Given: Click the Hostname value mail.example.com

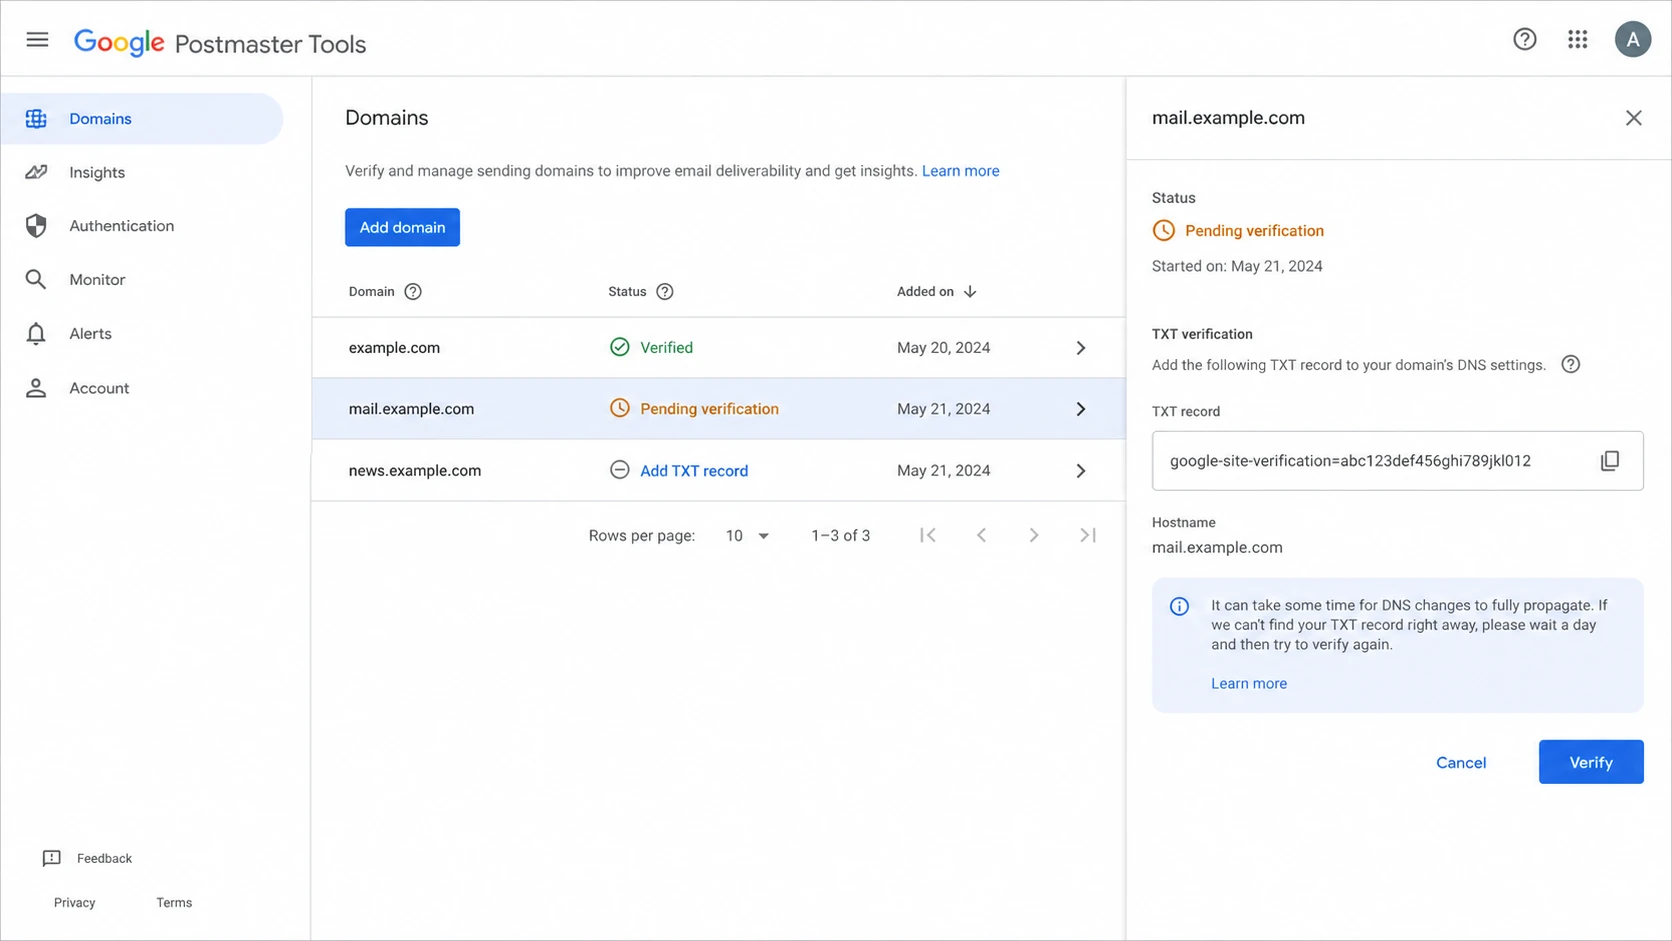Looking at the screenshot, I should (1217, 548).
